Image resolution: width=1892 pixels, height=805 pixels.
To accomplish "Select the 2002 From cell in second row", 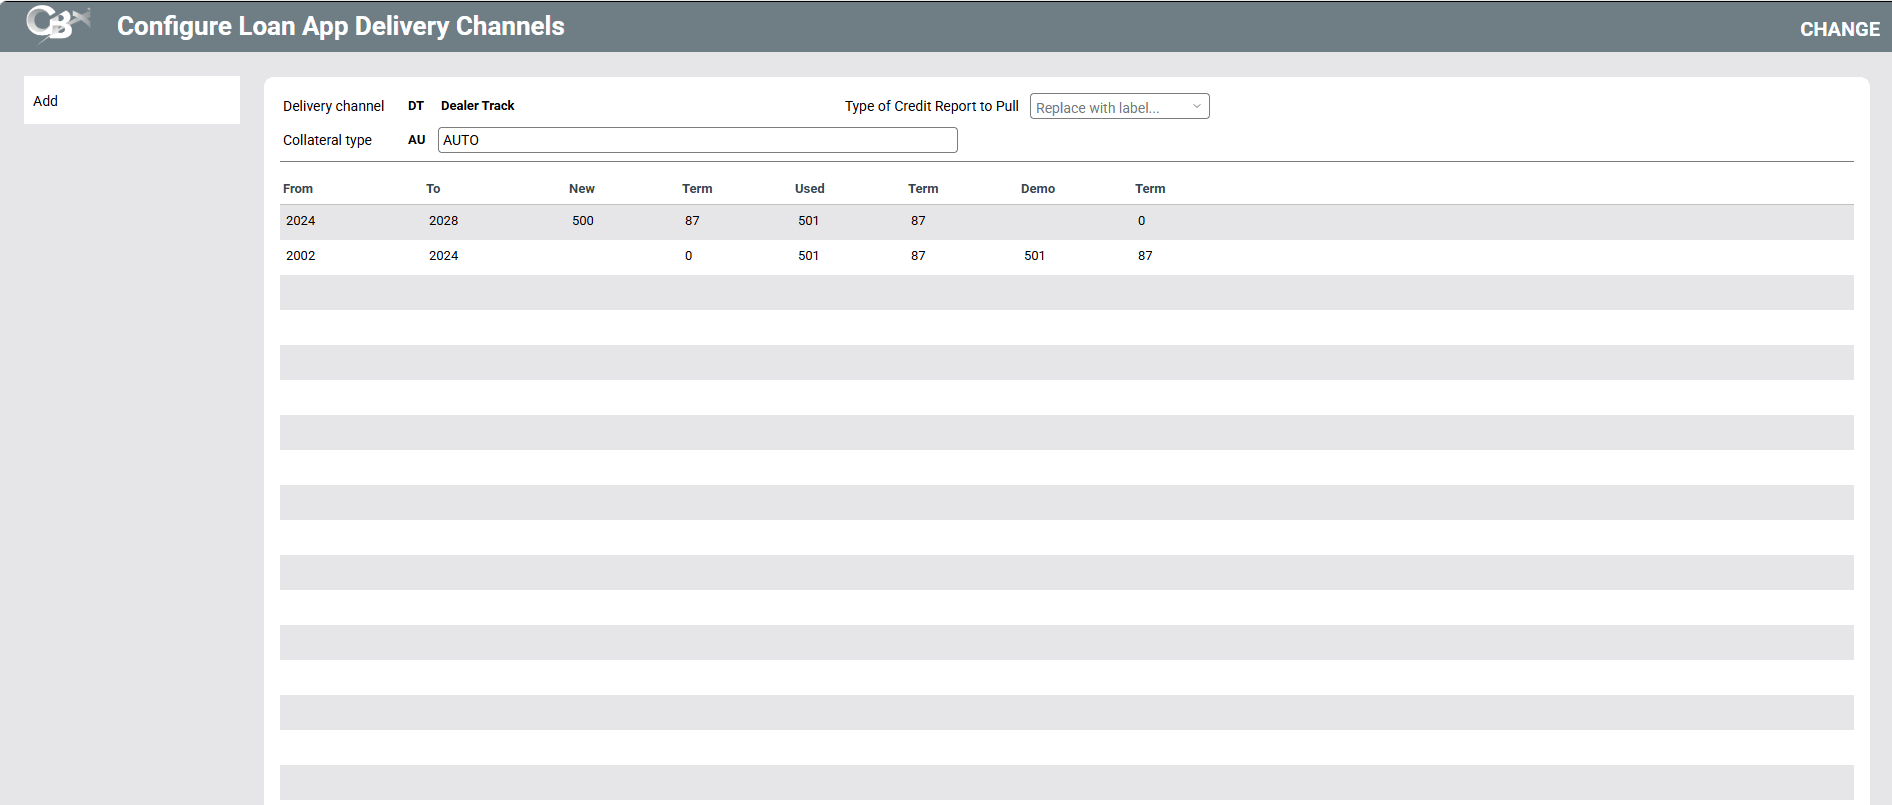I will [x=301, y=256].
